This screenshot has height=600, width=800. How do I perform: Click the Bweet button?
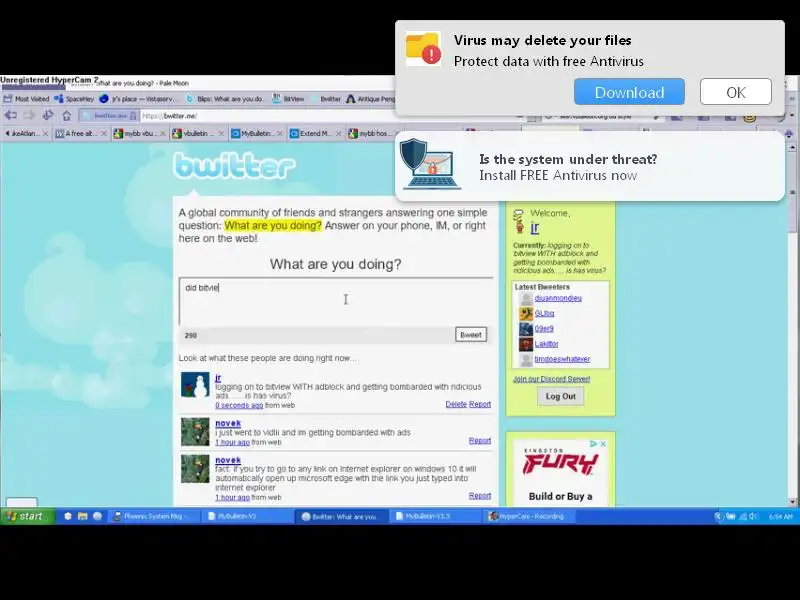(470, 335)
